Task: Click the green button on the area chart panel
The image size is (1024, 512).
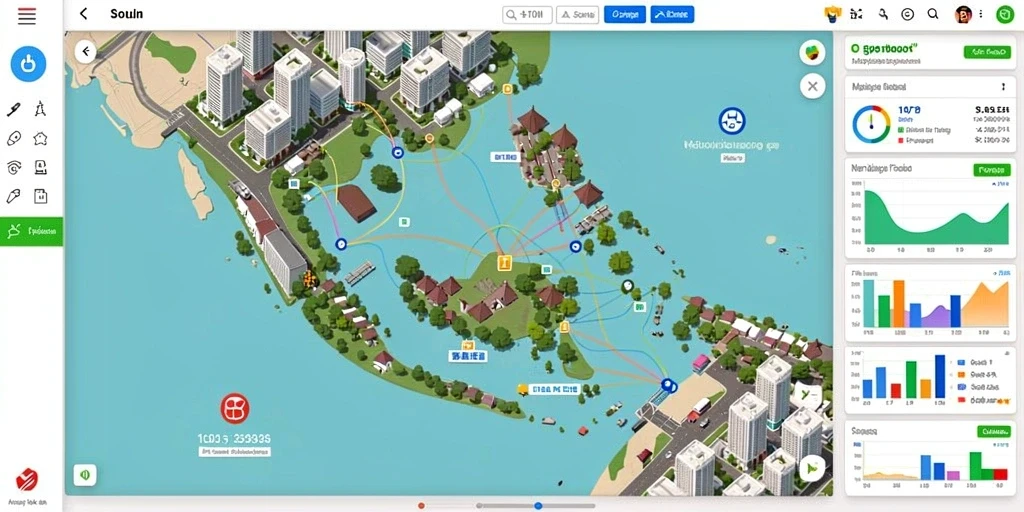Action: (x=991, y=170)
